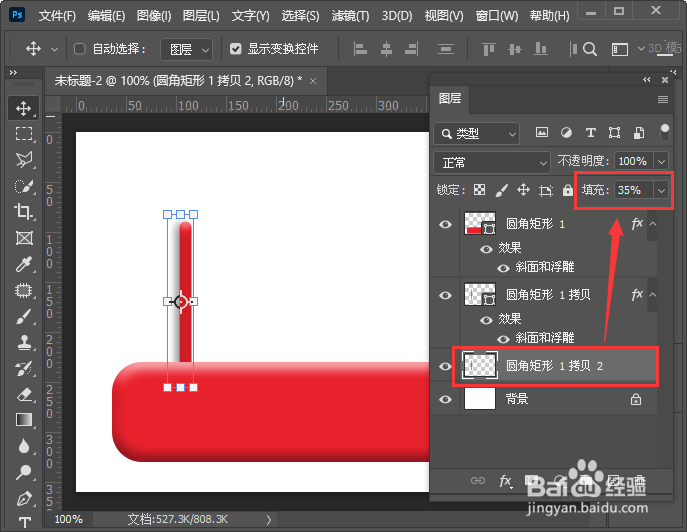Select the Pen tool
Screen dimensions: 687x532
24,499
